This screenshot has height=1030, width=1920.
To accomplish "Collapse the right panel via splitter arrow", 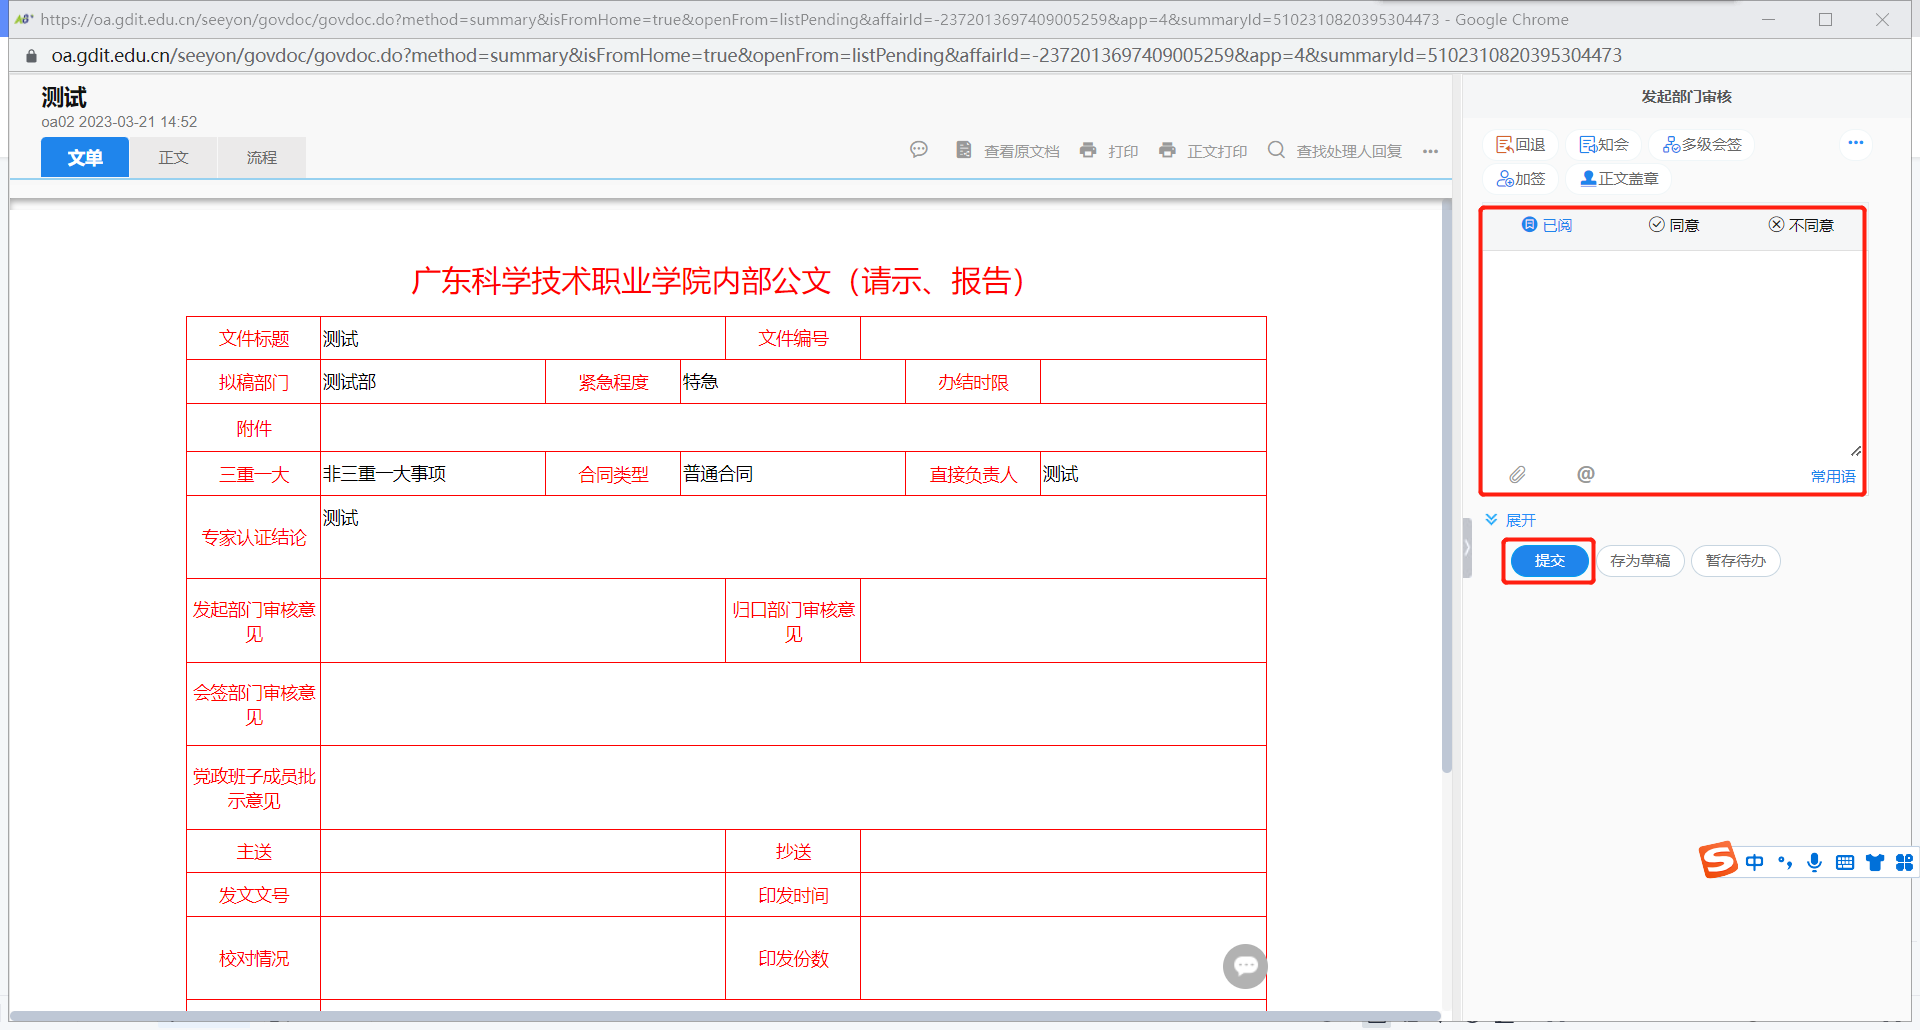I will [x=1467, y=548].
